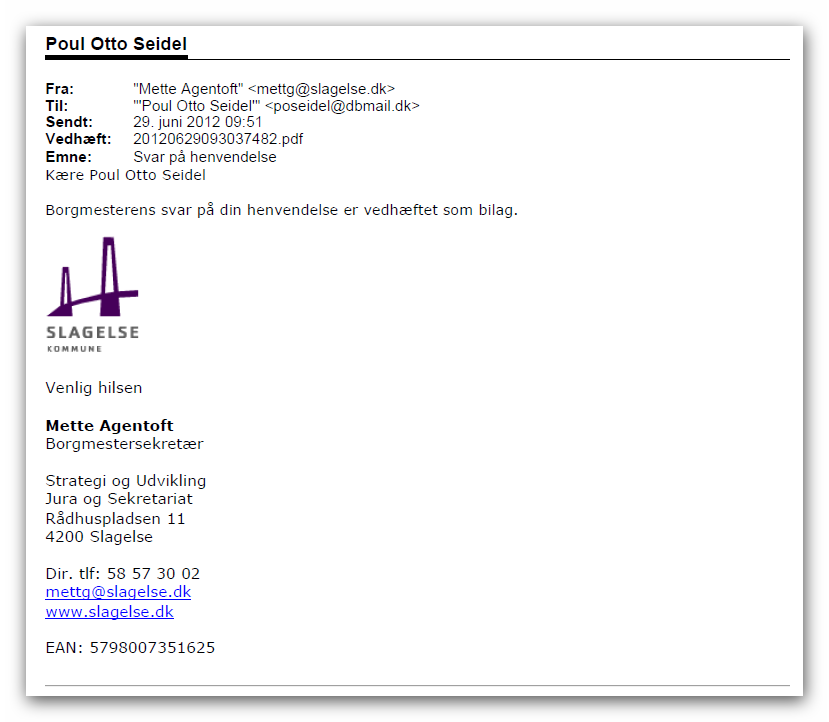Click the attachment 20120629093037482.pdf filename
The width and height of the screenshot is (829, 722).
pos(217,139)
